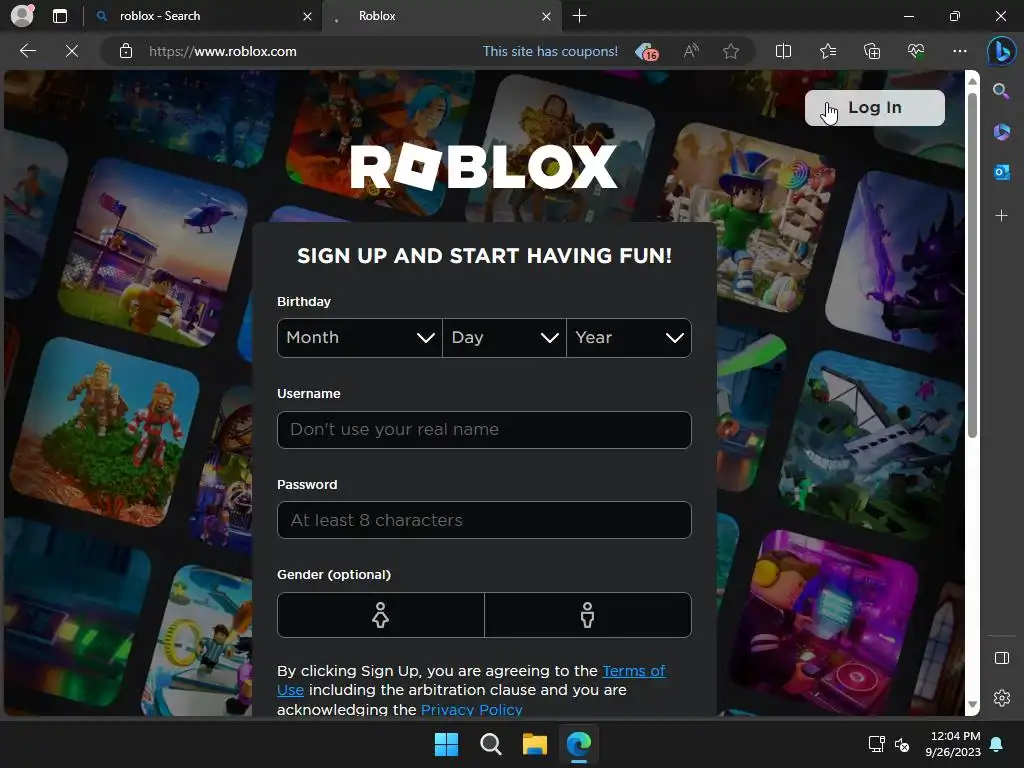Stop loading the Roblox page
Viewport: 1024px width, 768px height.
[x=72, y=51]
